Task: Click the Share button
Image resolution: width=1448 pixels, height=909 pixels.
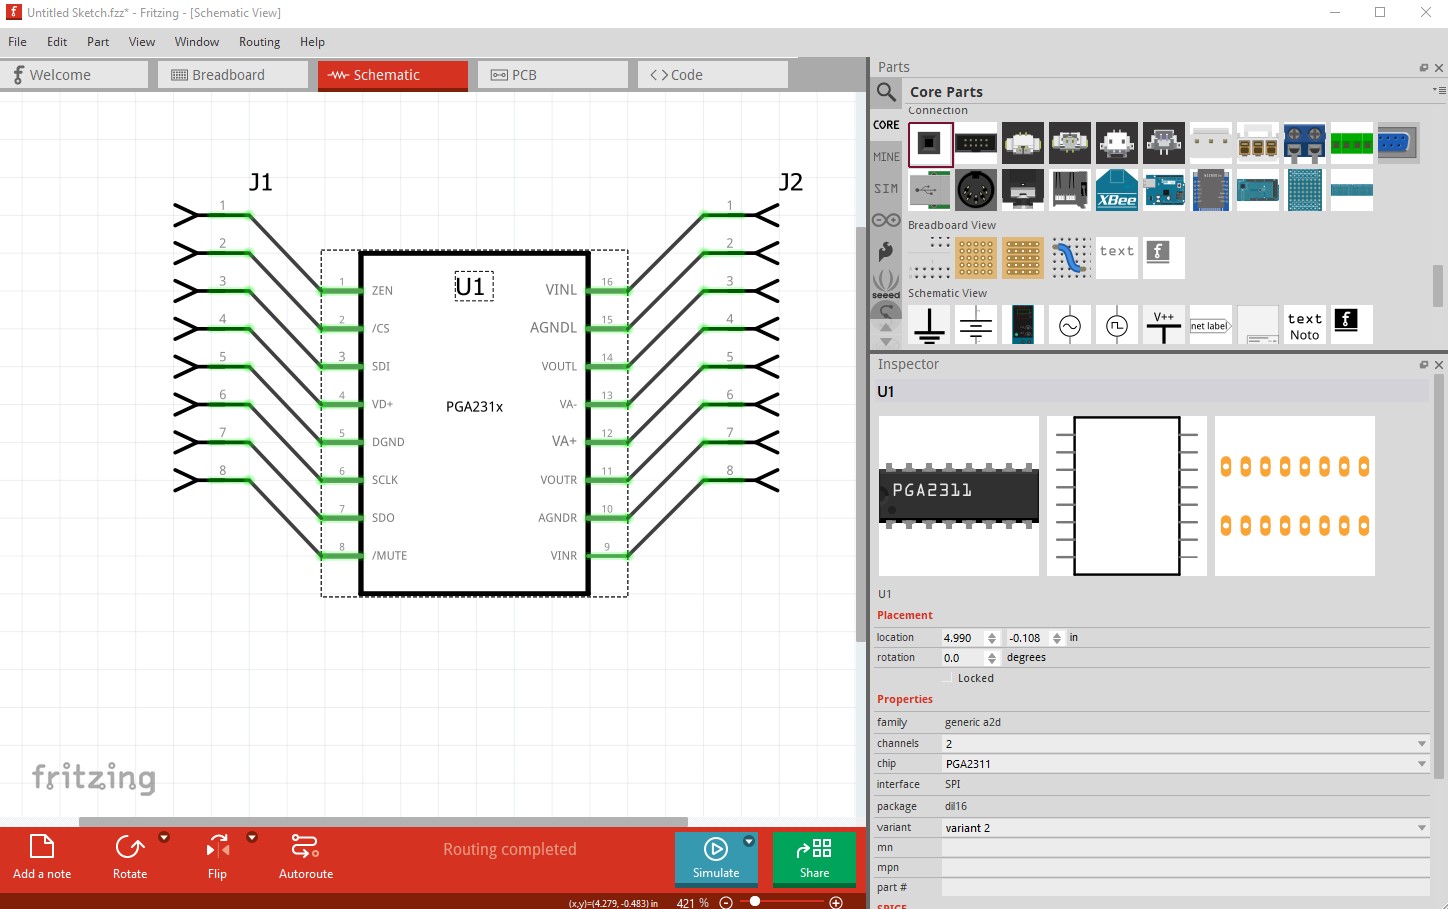Action: [x=814, y=858]
